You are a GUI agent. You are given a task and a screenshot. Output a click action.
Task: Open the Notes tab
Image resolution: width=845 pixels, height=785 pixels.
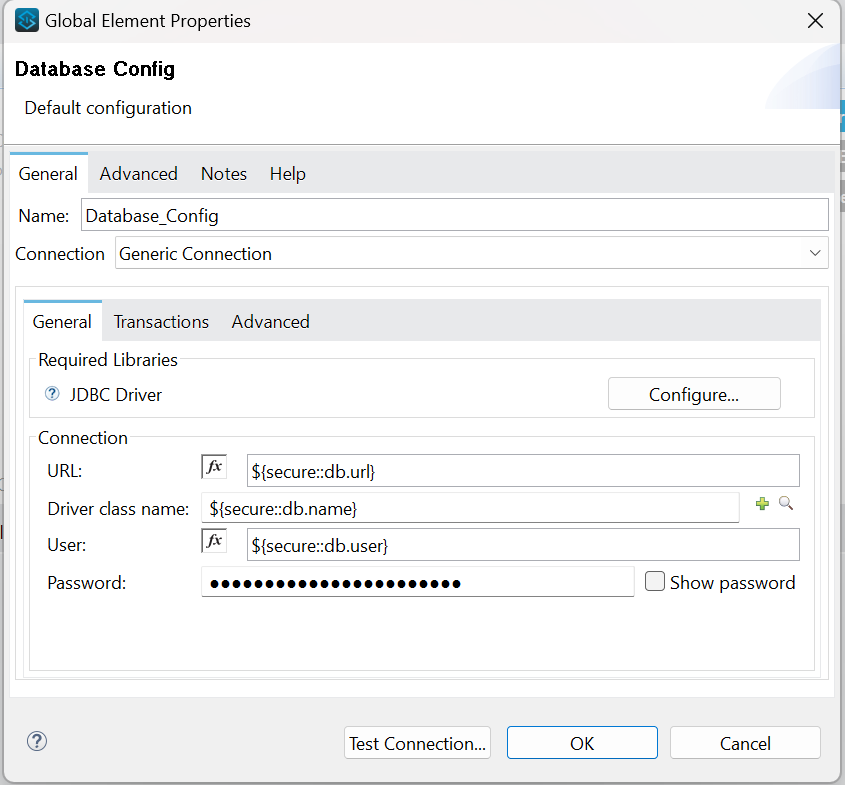(x=223, y=174)
